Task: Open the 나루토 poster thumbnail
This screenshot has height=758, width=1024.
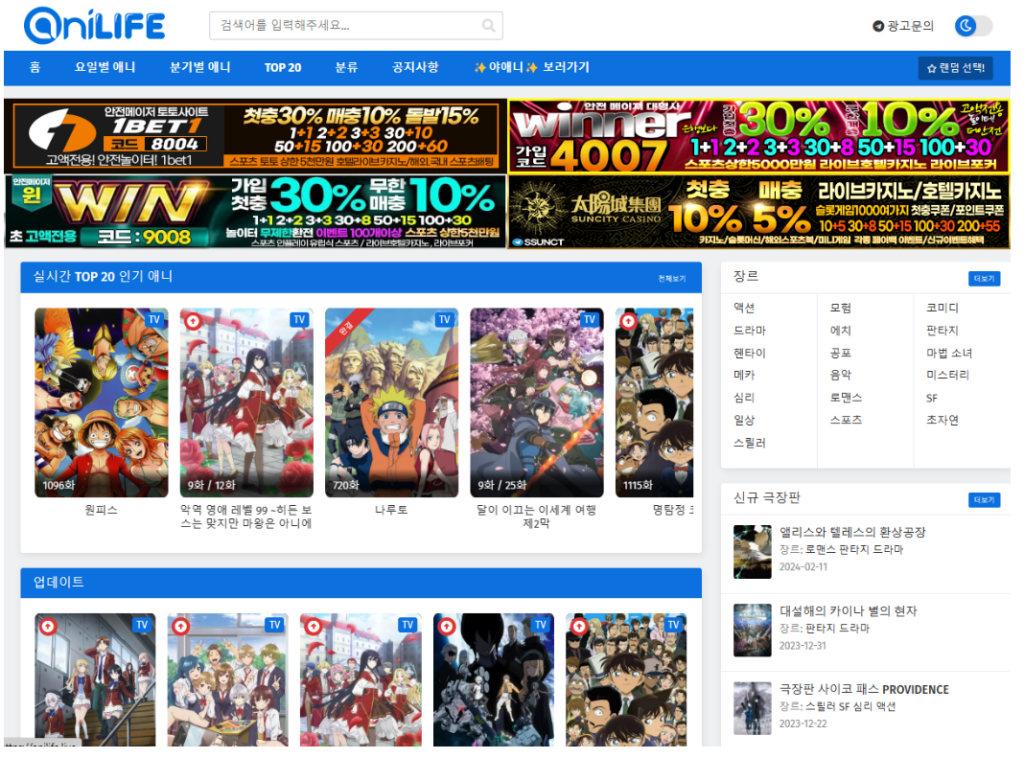Action: pyautogui.click(x=391, y=402)
